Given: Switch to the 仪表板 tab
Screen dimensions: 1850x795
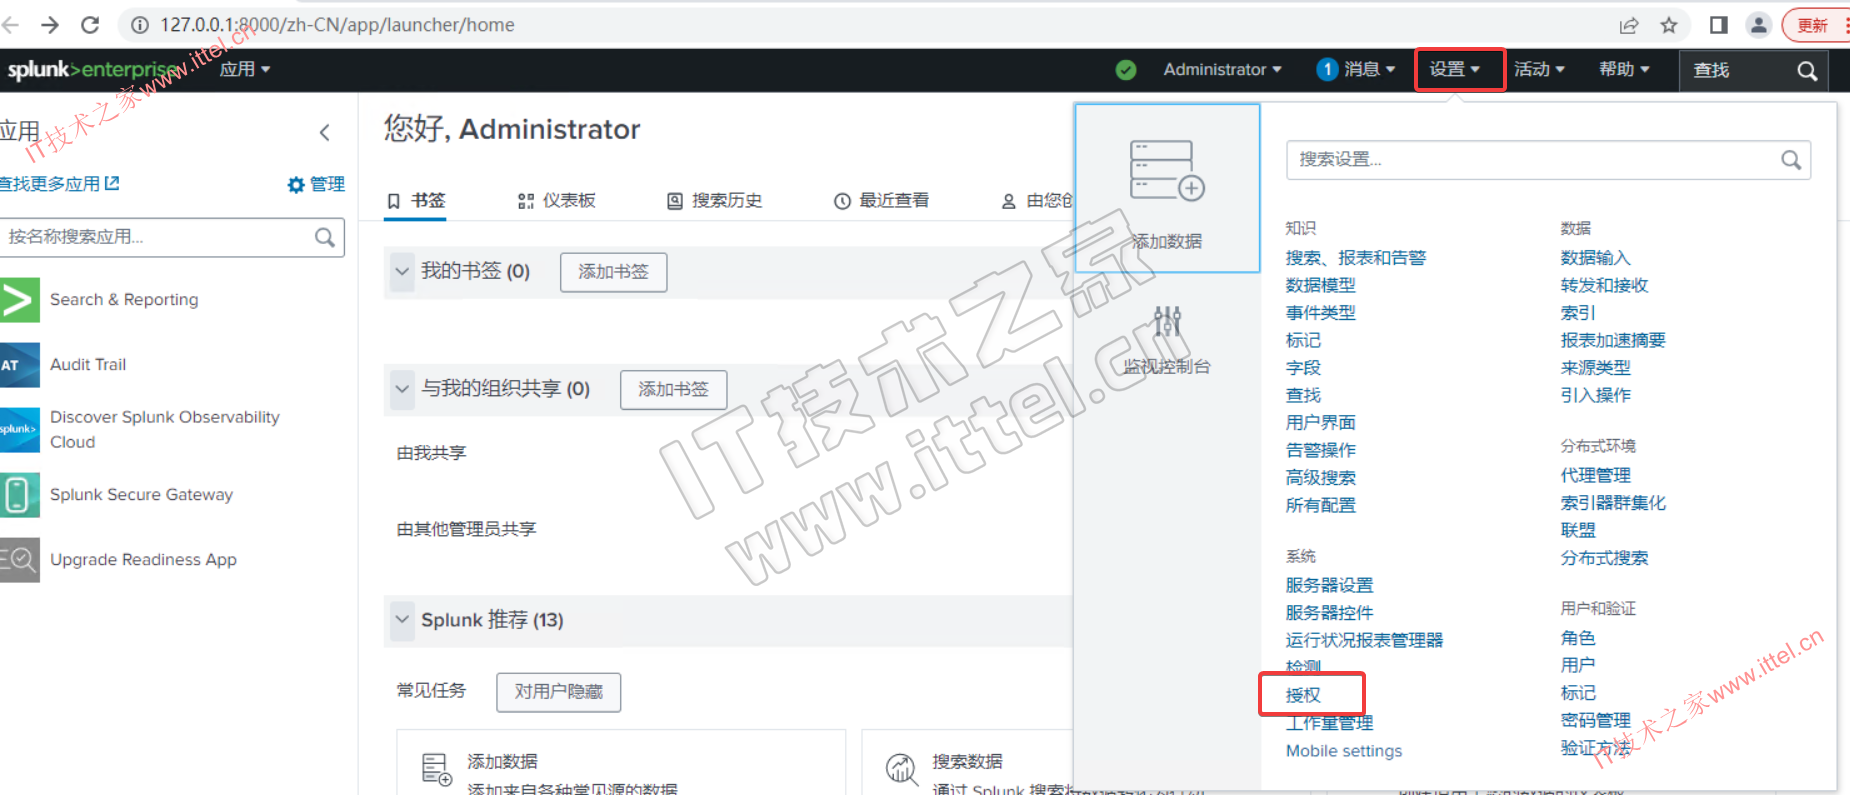Looking at the screenshot, I should coord(557,201).
